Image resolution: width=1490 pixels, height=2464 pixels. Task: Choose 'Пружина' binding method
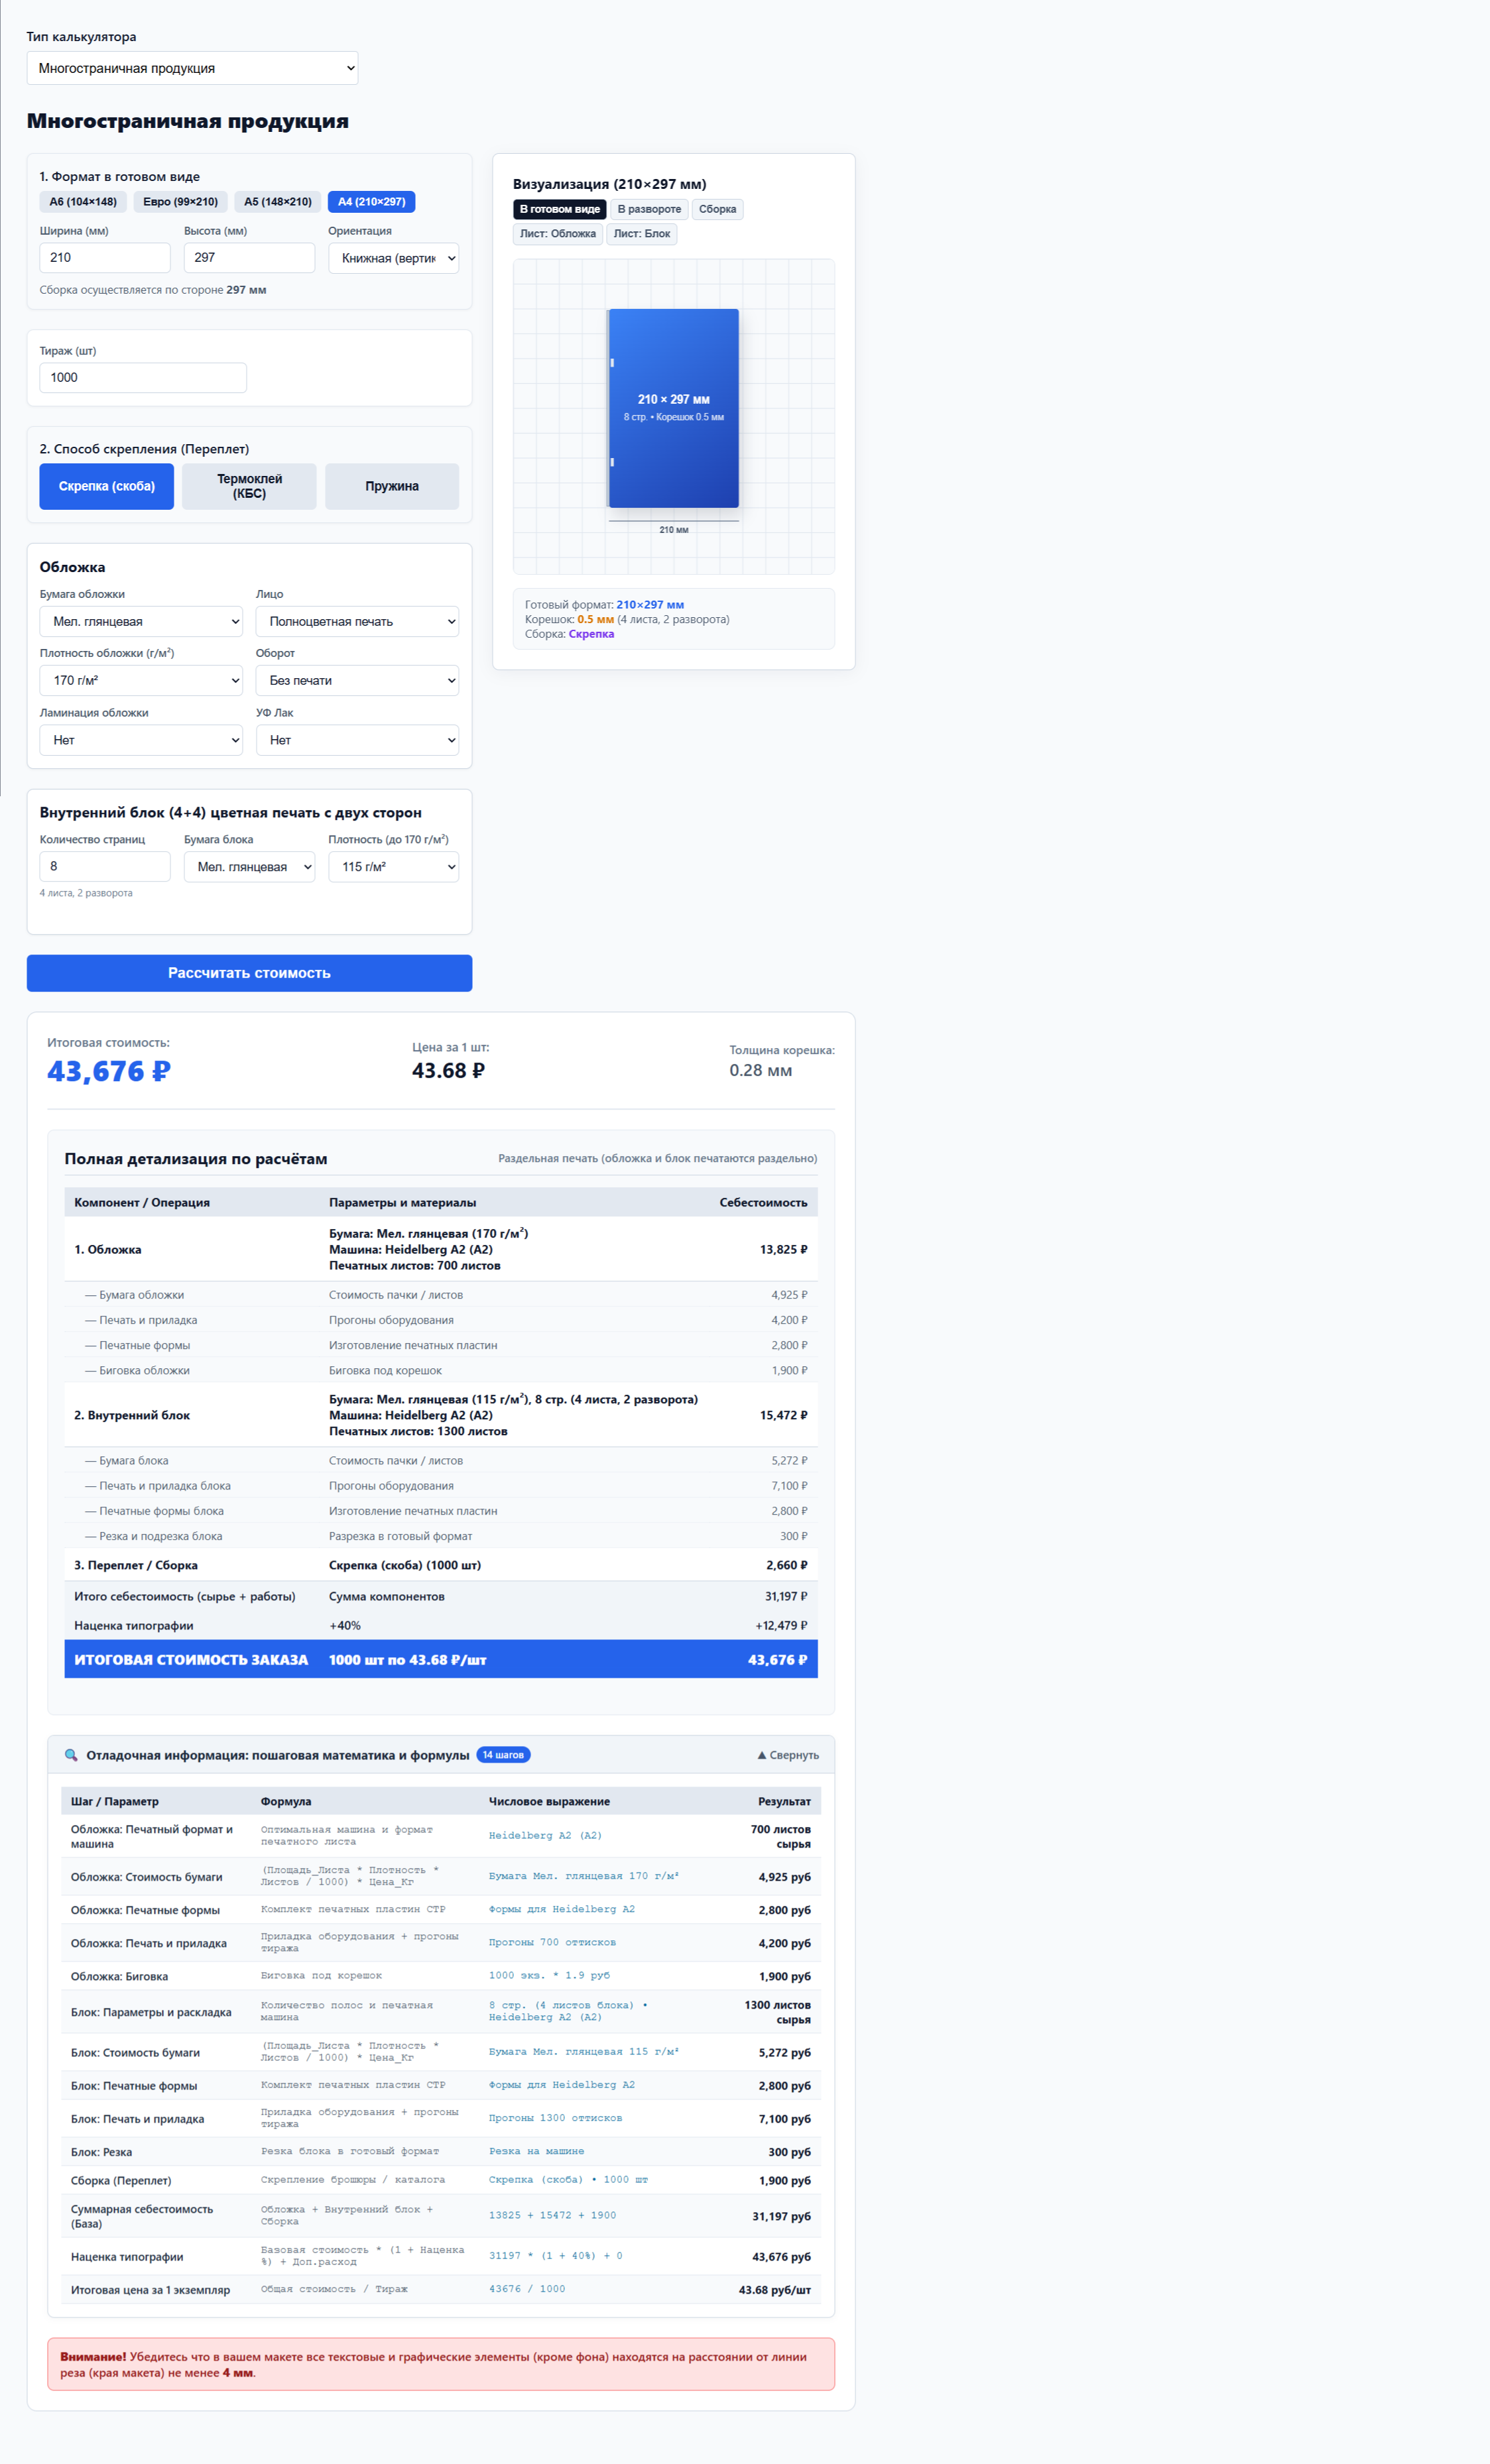click(x=392, y=486)
